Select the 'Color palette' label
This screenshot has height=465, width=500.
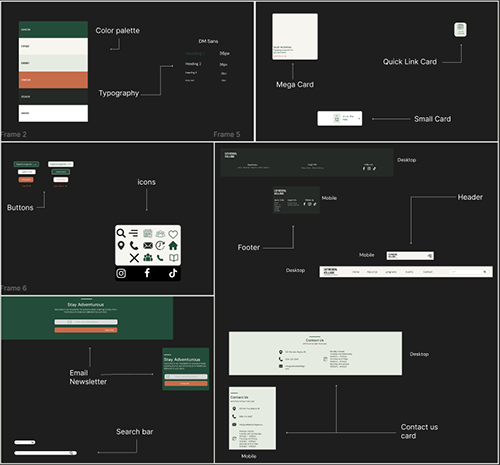[118, 31]
